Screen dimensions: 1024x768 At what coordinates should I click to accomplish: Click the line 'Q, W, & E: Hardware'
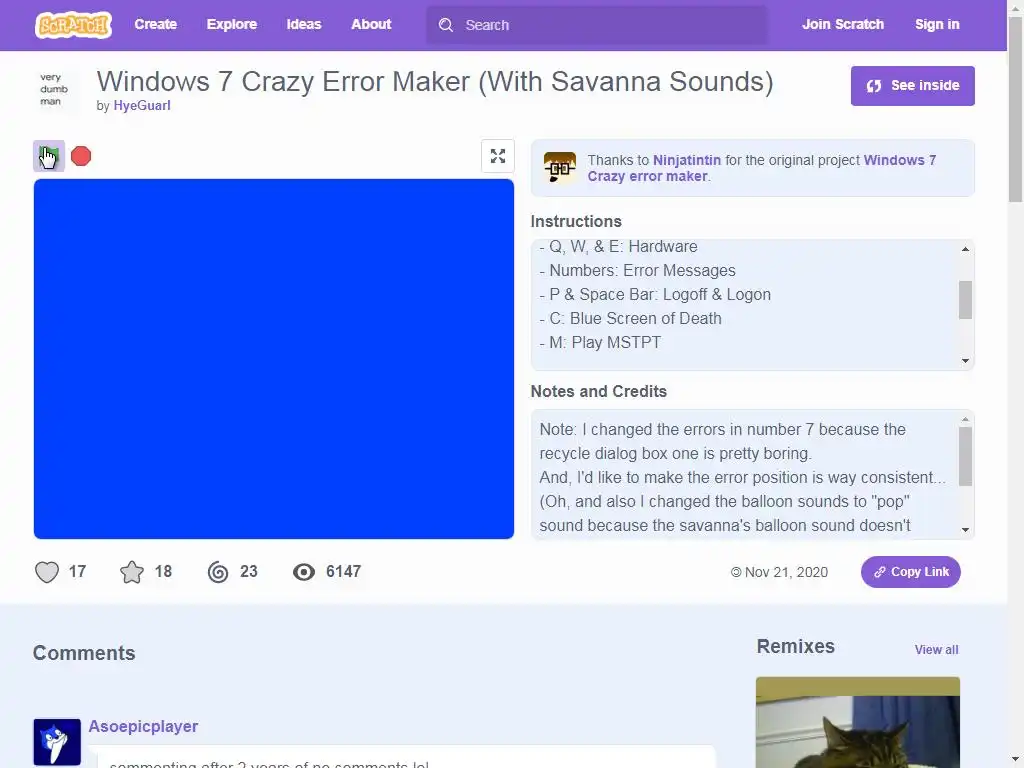618,247
